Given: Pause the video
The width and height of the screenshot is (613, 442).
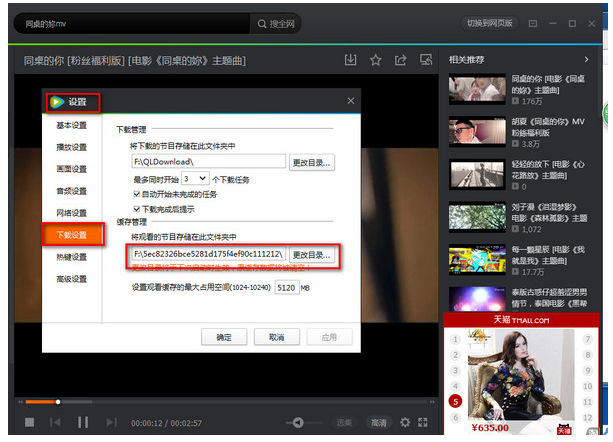Looking at the screenshot, I should pyautogui.click(x=83, y=422).
